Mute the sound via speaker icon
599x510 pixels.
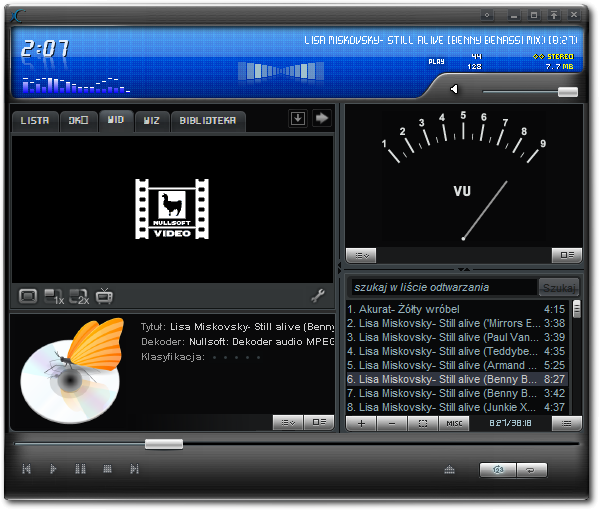tap(454, 89)
